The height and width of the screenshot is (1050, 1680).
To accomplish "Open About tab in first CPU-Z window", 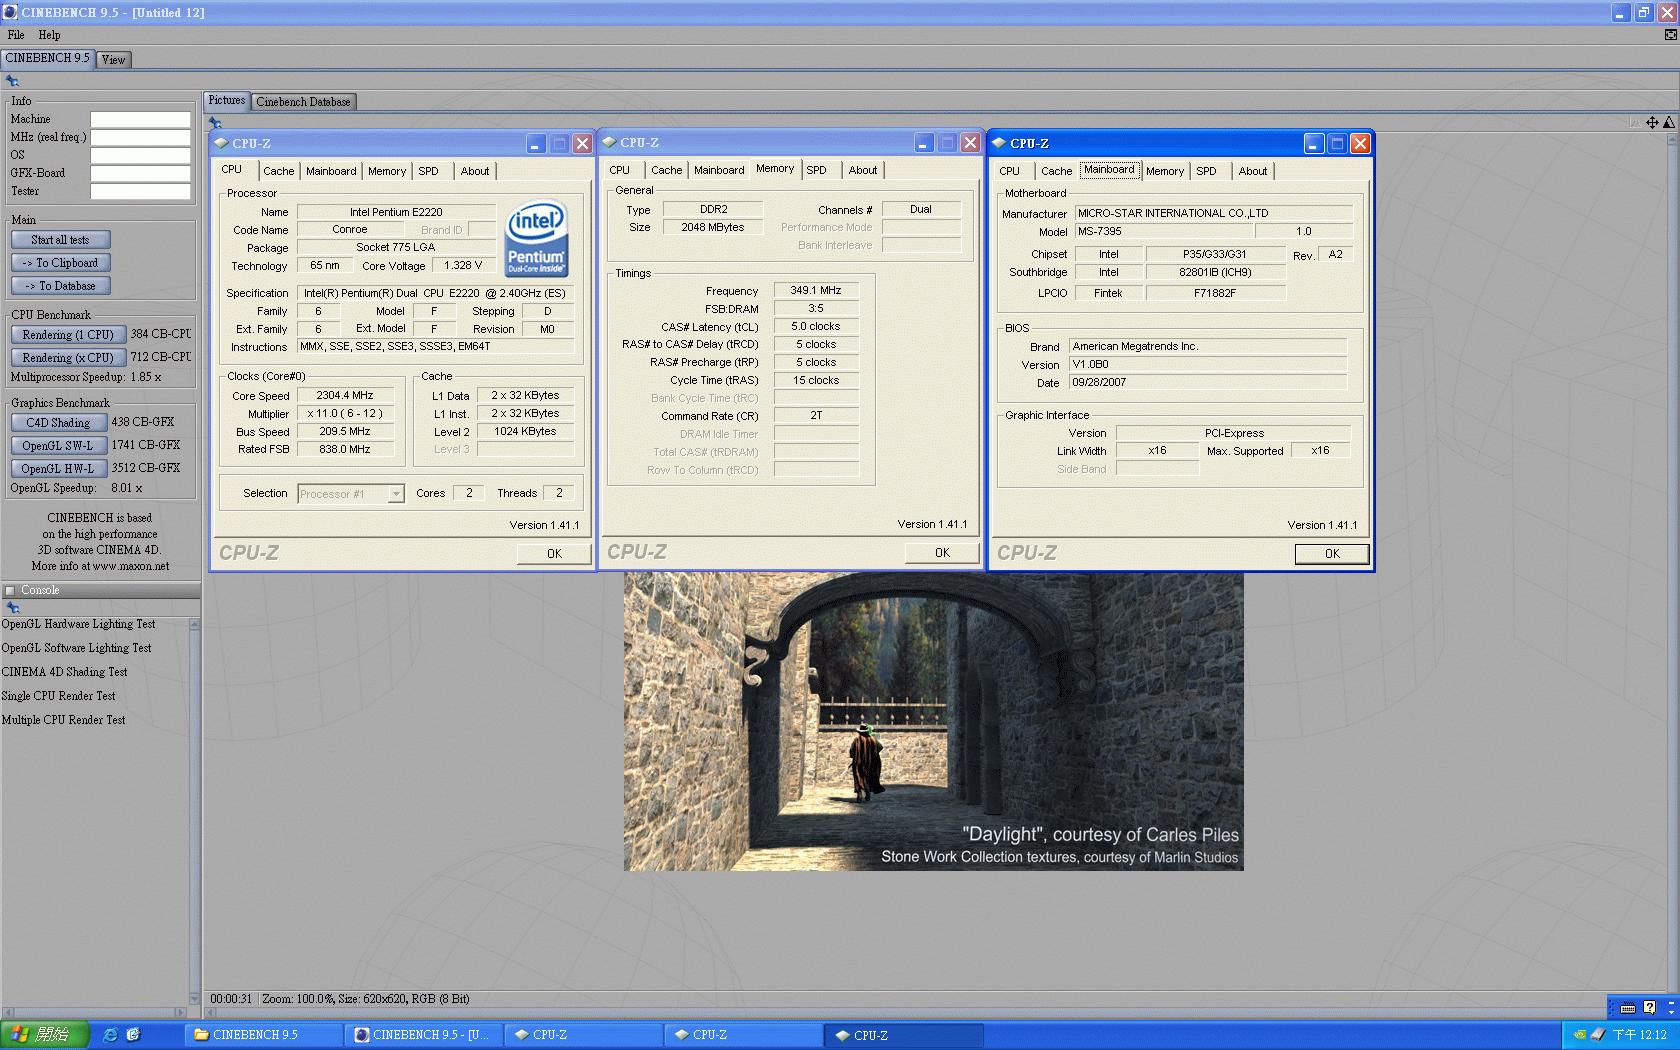I will [475, 171].
